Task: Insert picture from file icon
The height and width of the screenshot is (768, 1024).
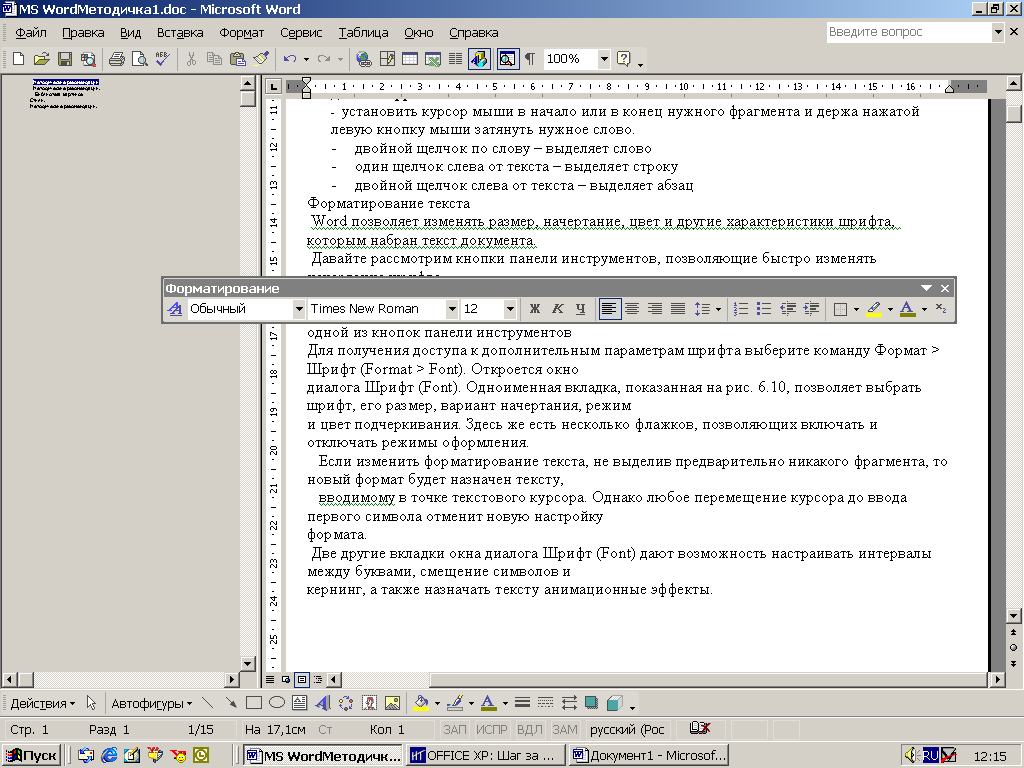Action: point(392,703)
